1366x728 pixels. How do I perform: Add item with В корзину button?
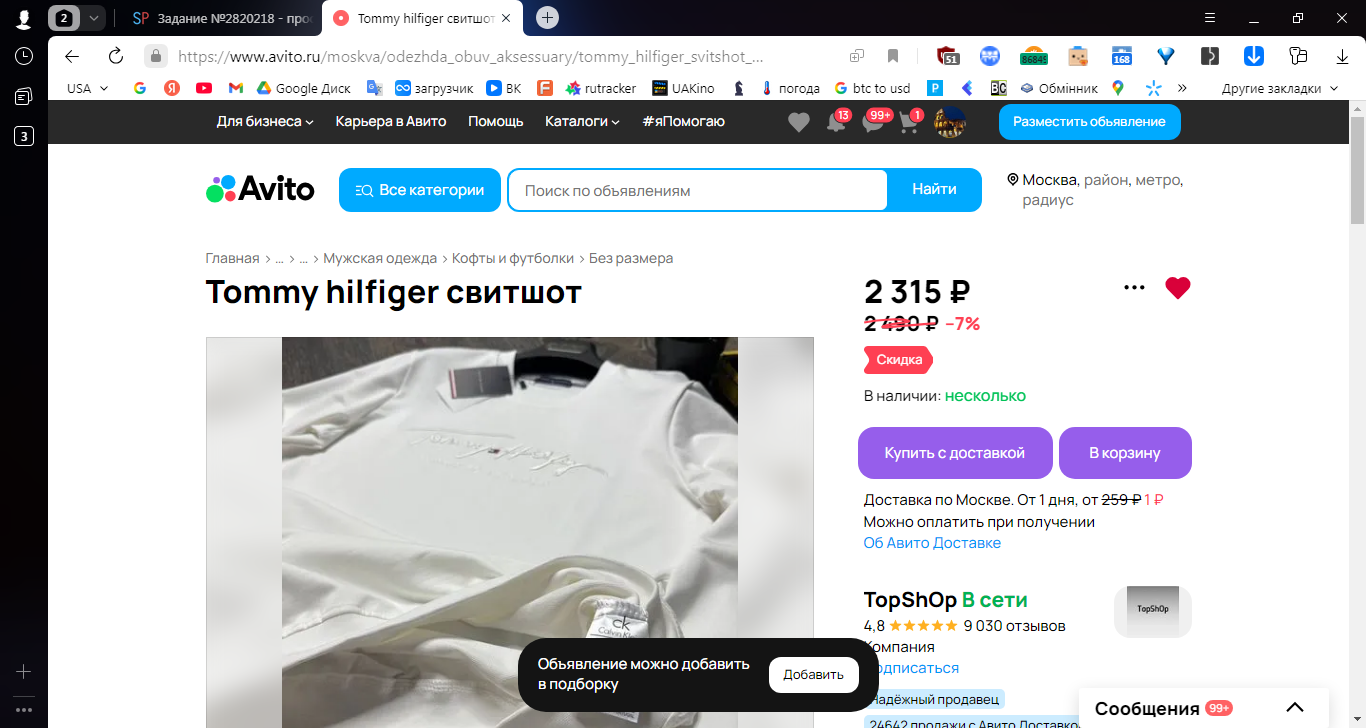(x=1125, y=453)
